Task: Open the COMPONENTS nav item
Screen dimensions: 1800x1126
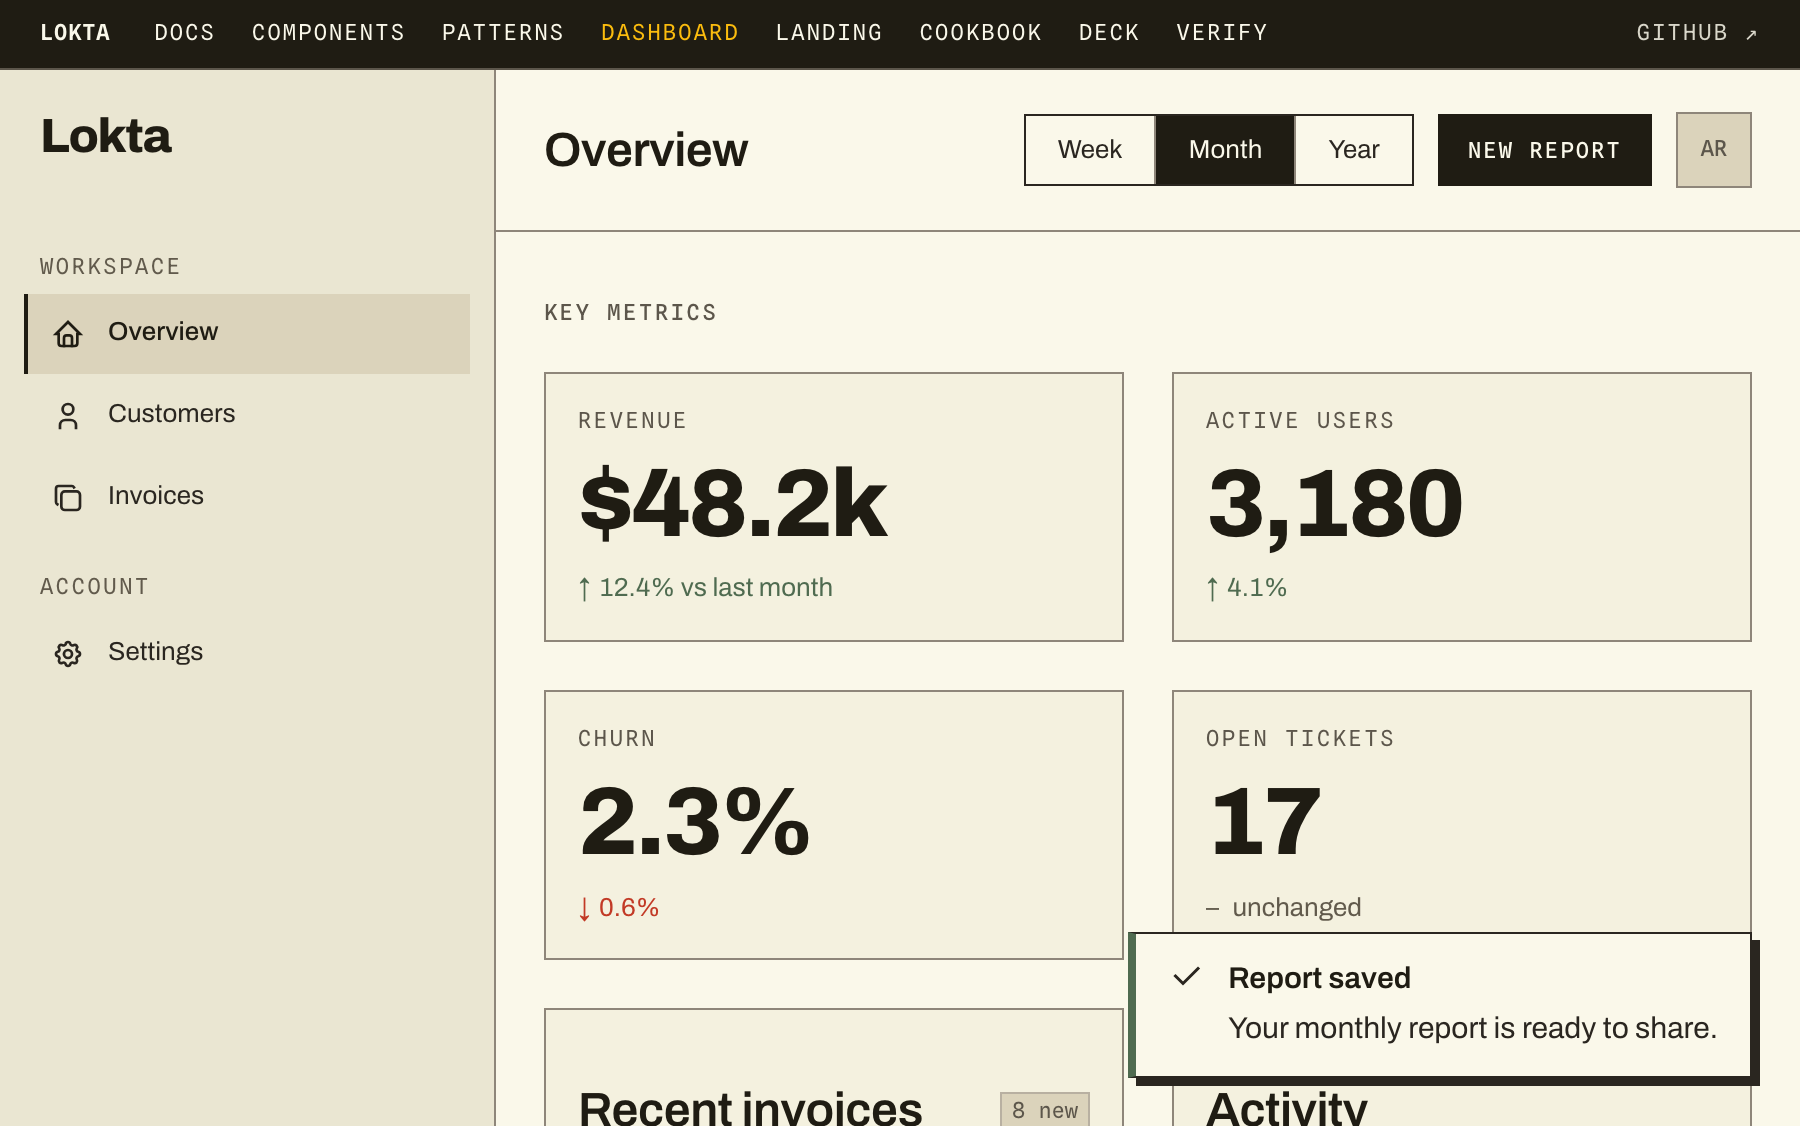Action: pyautogui.click(x=328, y=33)
